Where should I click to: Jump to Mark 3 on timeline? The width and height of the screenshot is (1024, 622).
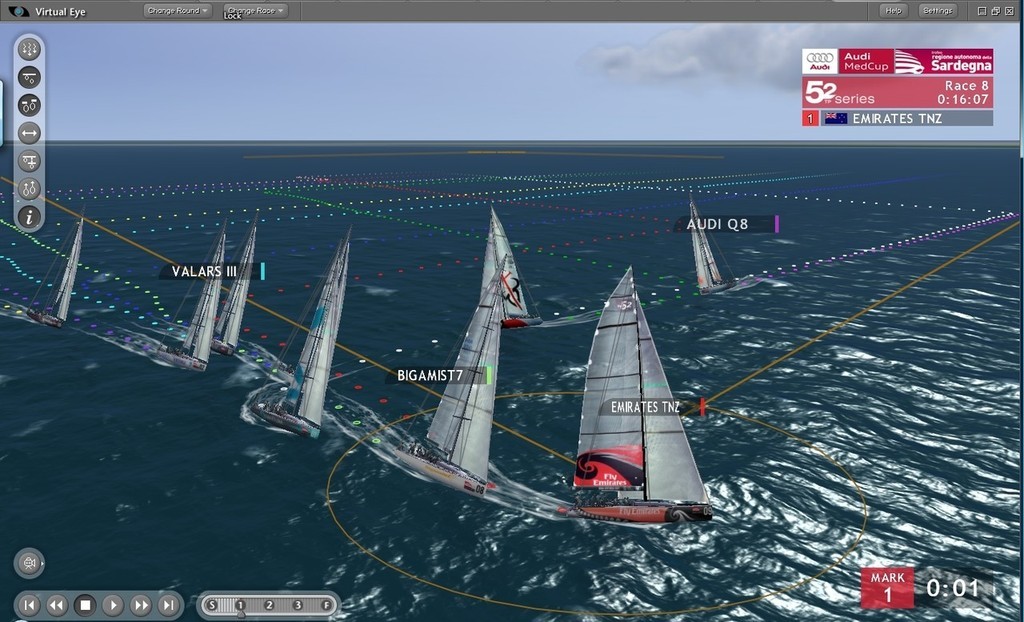(298, 605)
